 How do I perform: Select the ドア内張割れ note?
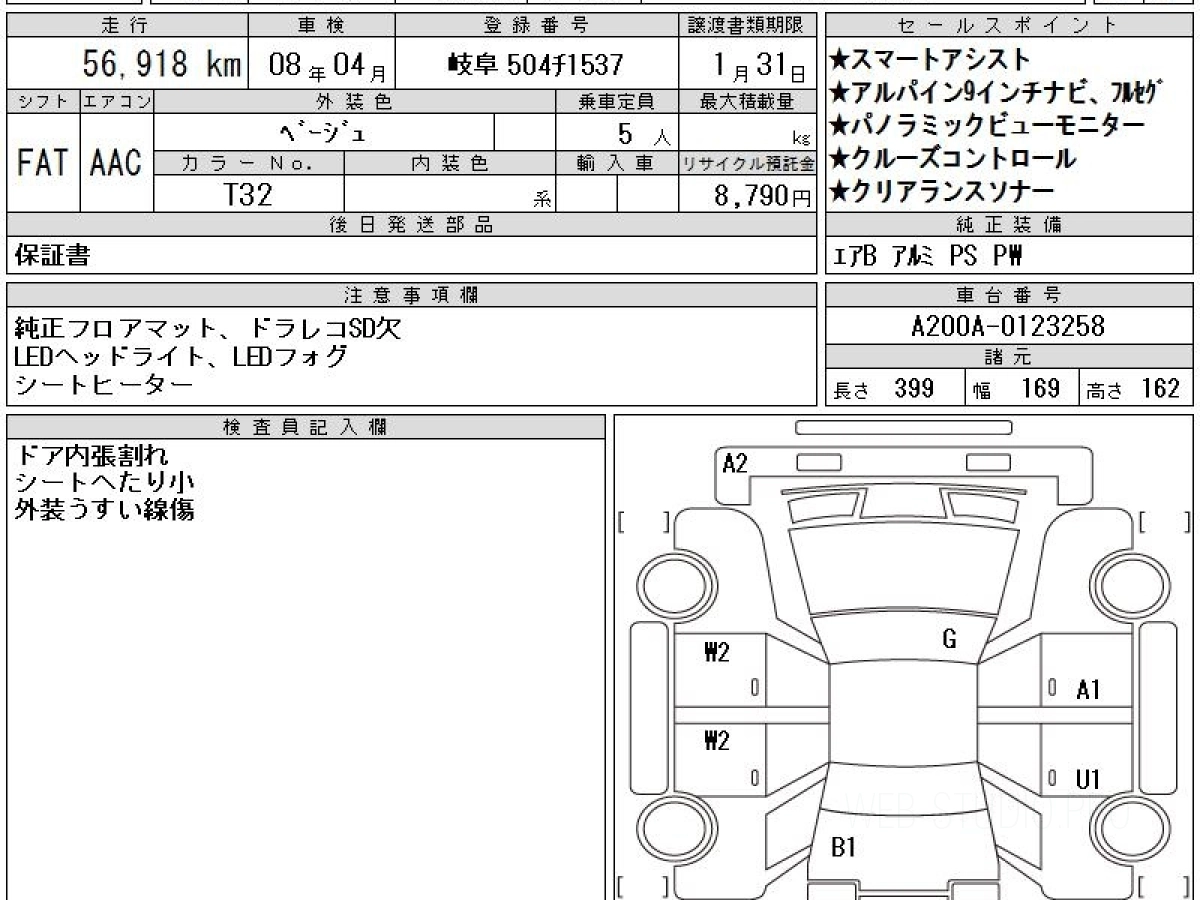tap(92, 455)
